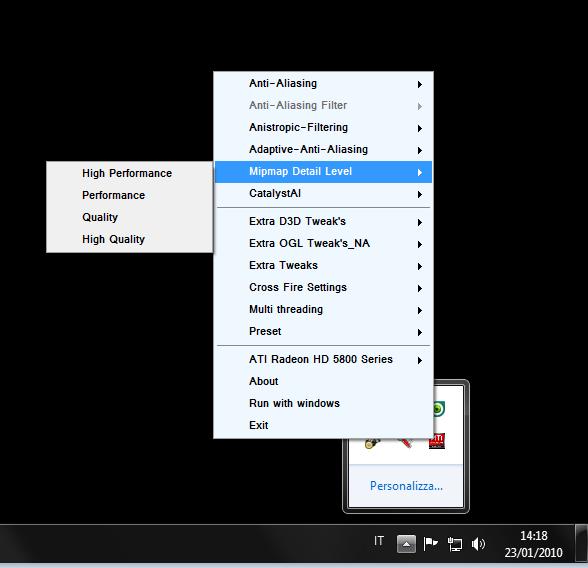Click the greyed Anti-Aliasing Filter entry
The image size is (588, 568).
(x=323, y=105)
